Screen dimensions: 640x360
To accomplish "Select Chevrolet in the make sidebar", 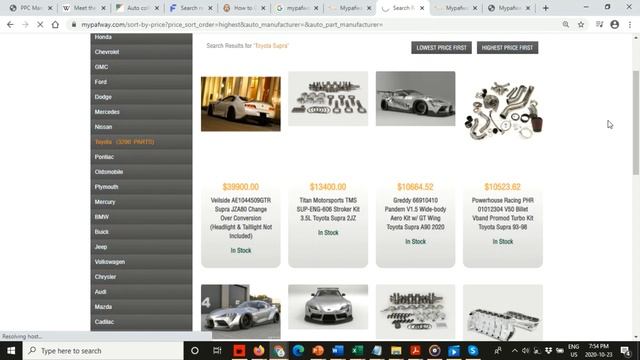I will (141, 52).
